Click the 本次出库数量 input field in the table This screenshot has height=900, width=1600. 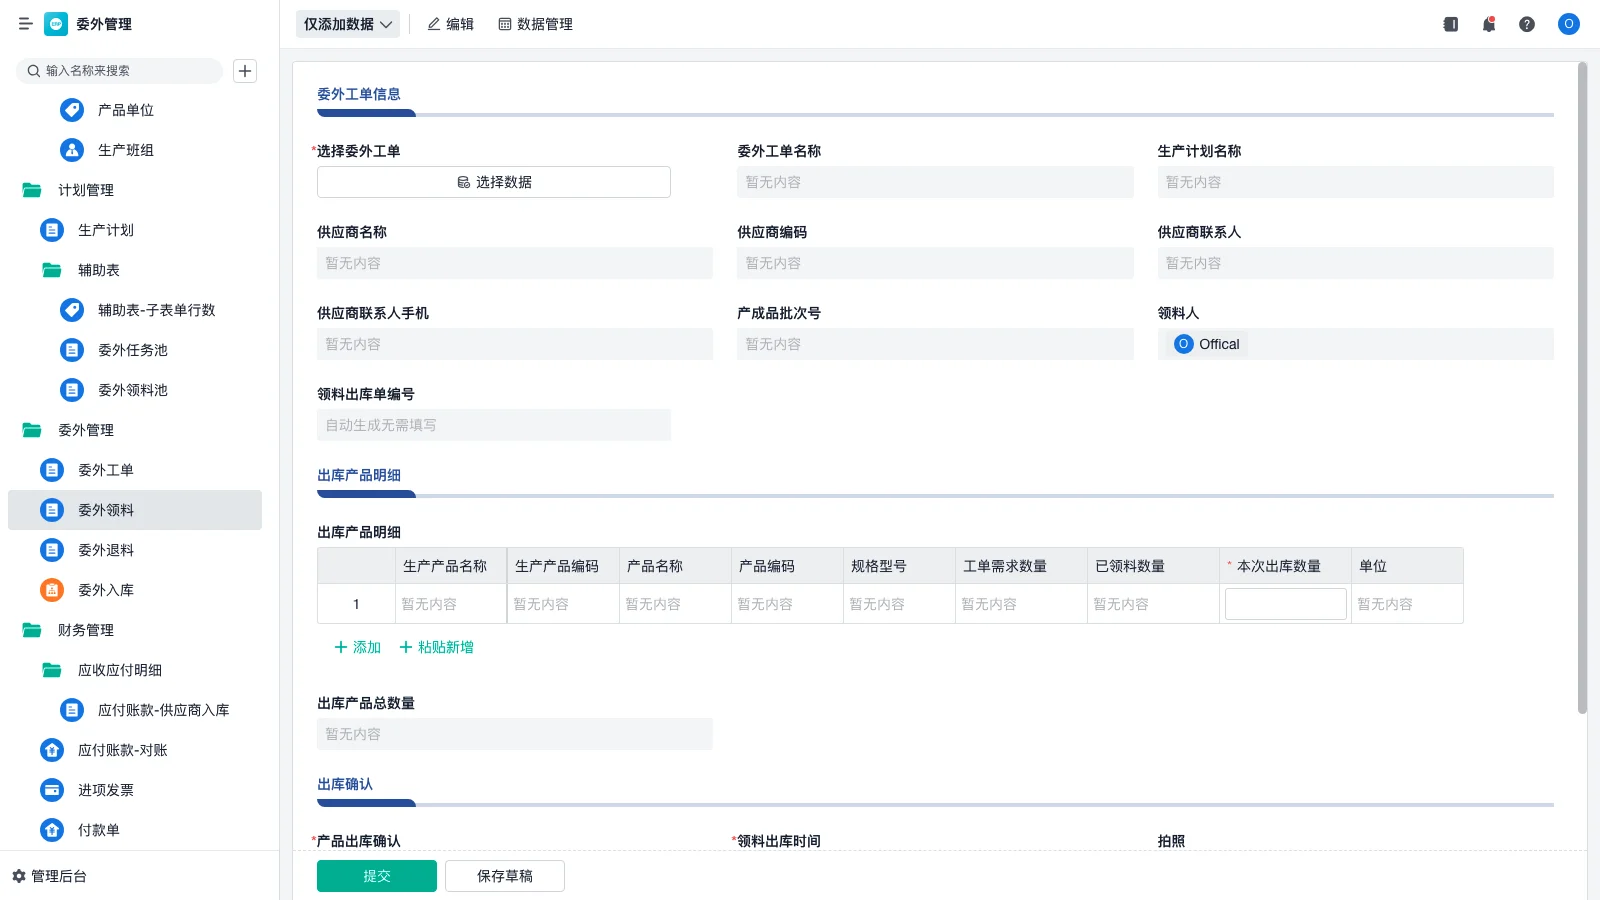[1286, 603]
